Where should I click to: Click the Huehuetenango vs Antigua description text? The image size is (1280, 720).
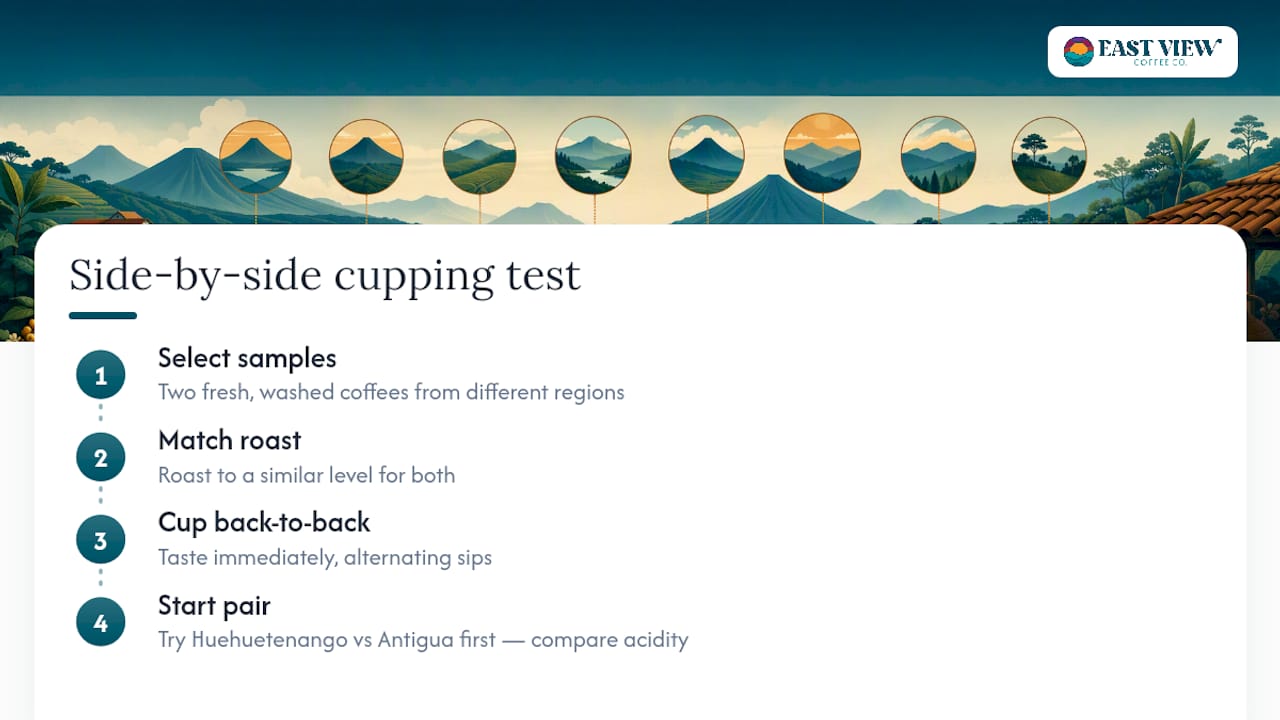click(423, 639)
